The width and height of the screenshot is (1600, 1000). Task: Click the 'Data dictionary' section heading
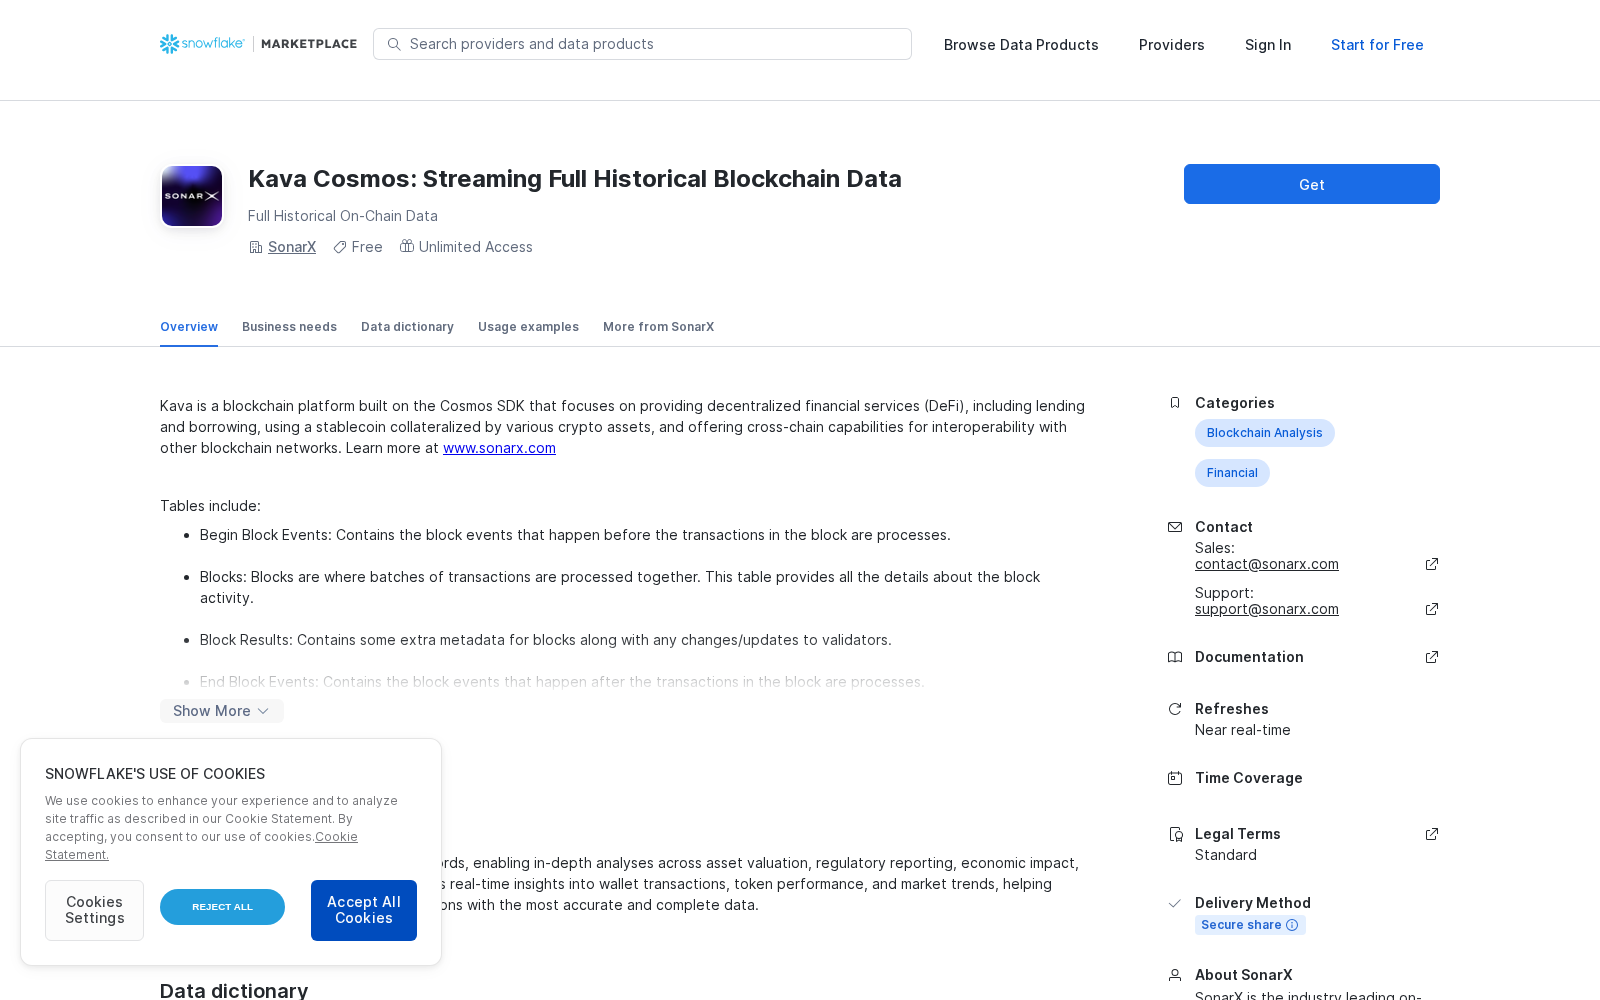234,990
